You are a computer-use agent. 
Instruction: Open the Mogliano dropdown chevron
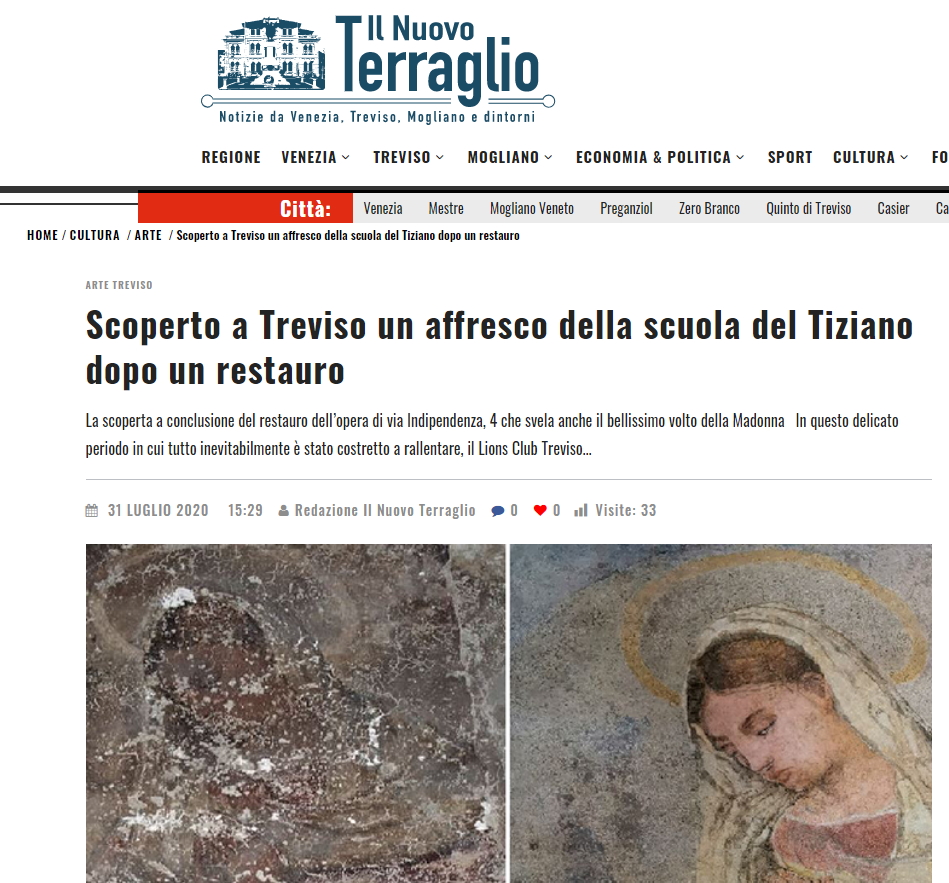click(548, 157)
